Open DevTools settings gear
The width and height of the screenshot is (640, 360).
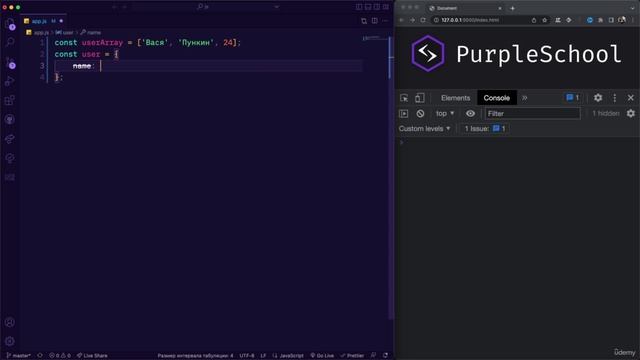click(x=598, y=98)
